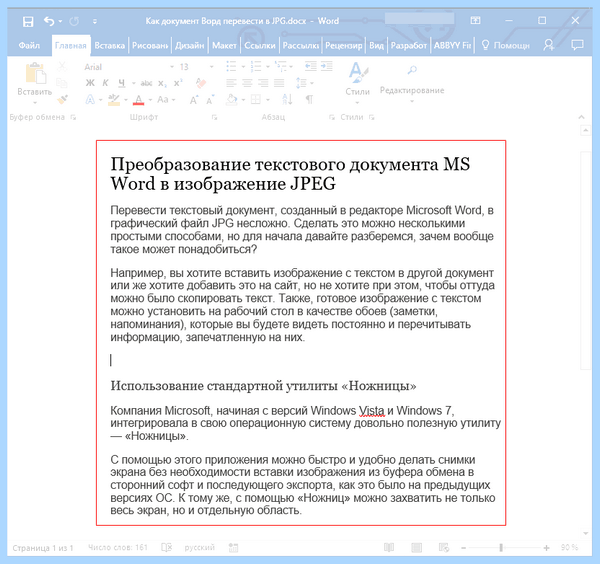Switch to the Вставка ribbon tab
Image resolution: width=600 pixels, height=564 pixels.
(109, 46)
